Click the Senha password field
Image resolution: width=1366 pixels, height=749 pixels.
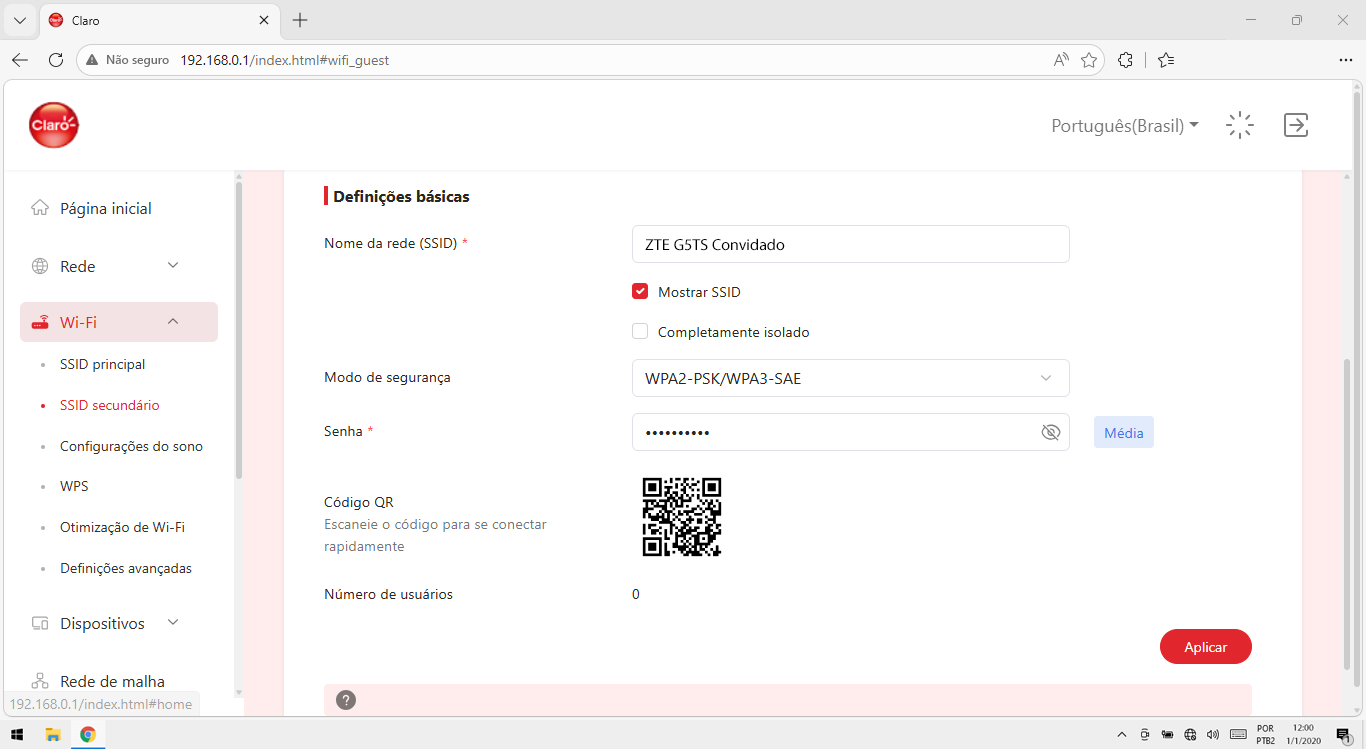click(851, 432)
